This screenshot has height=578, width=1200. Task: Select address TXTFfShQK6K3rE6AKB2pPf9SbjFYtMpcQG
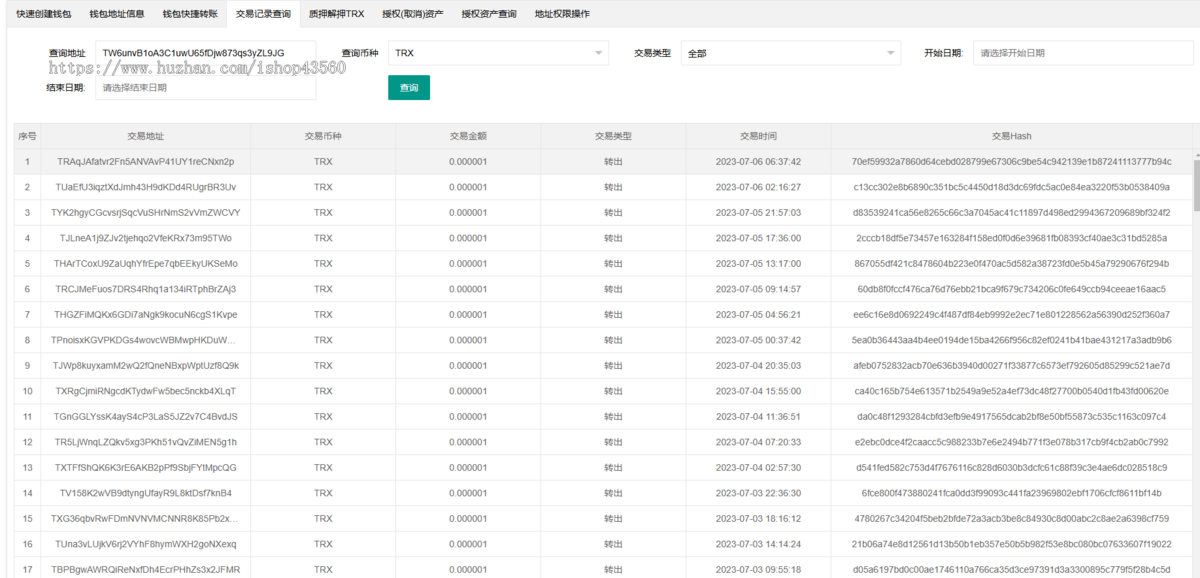coord(146,467)
